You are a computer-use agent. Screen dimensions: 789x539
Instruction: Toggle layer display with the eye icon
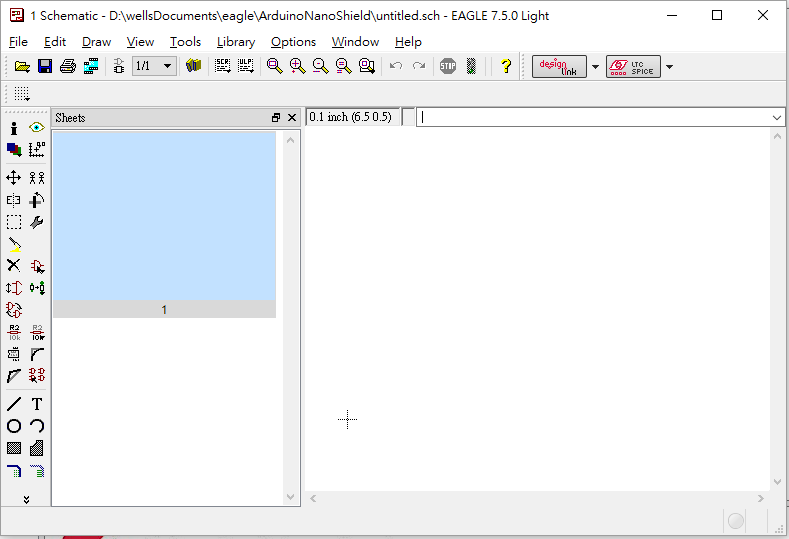tap(37, 128)
